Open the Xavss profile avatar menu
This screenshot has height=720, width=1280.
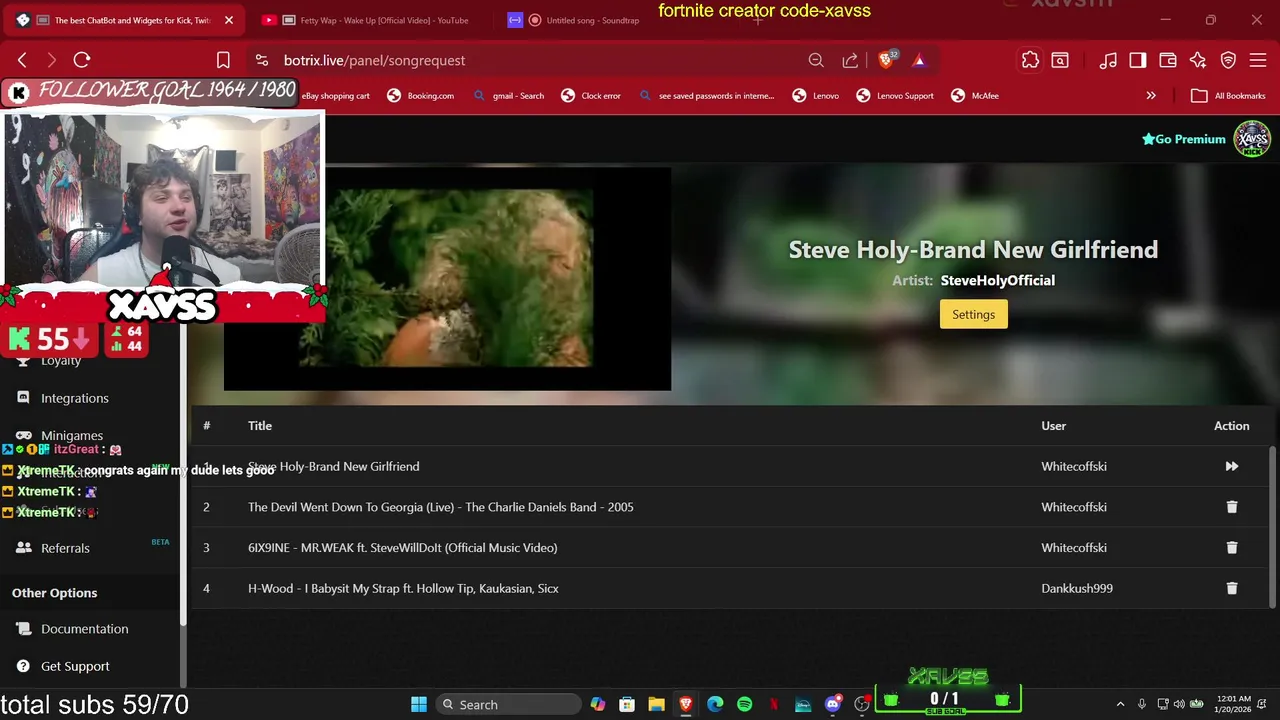coord(1251,139)
